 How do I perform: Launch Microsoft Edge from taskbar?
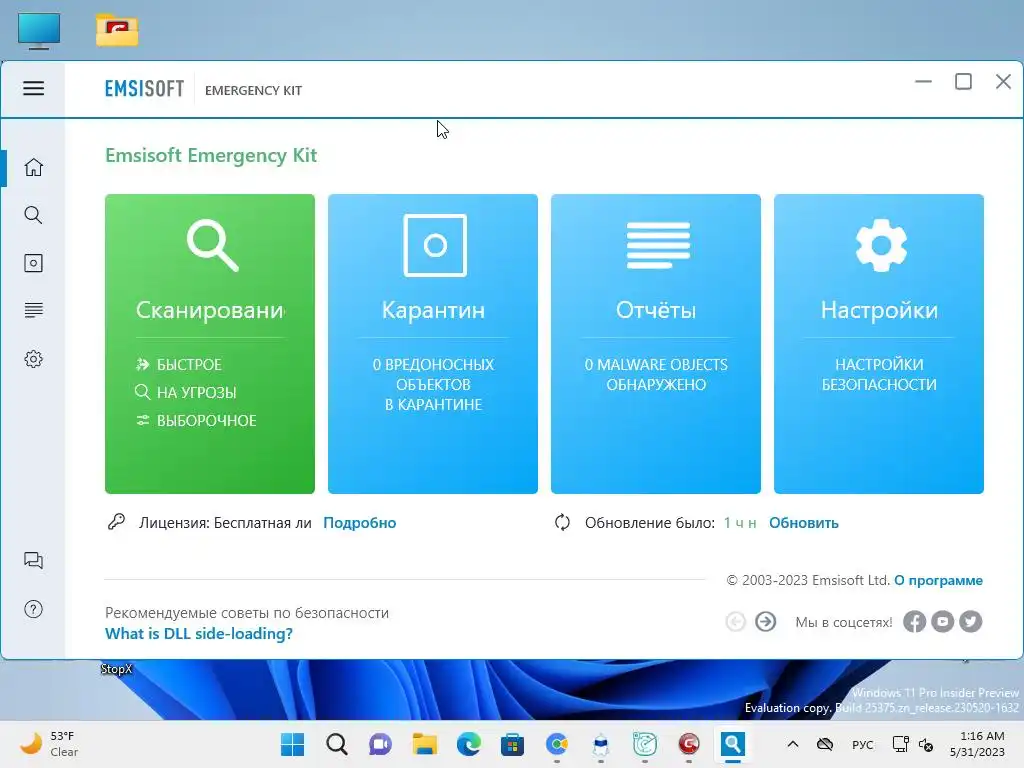469,744
